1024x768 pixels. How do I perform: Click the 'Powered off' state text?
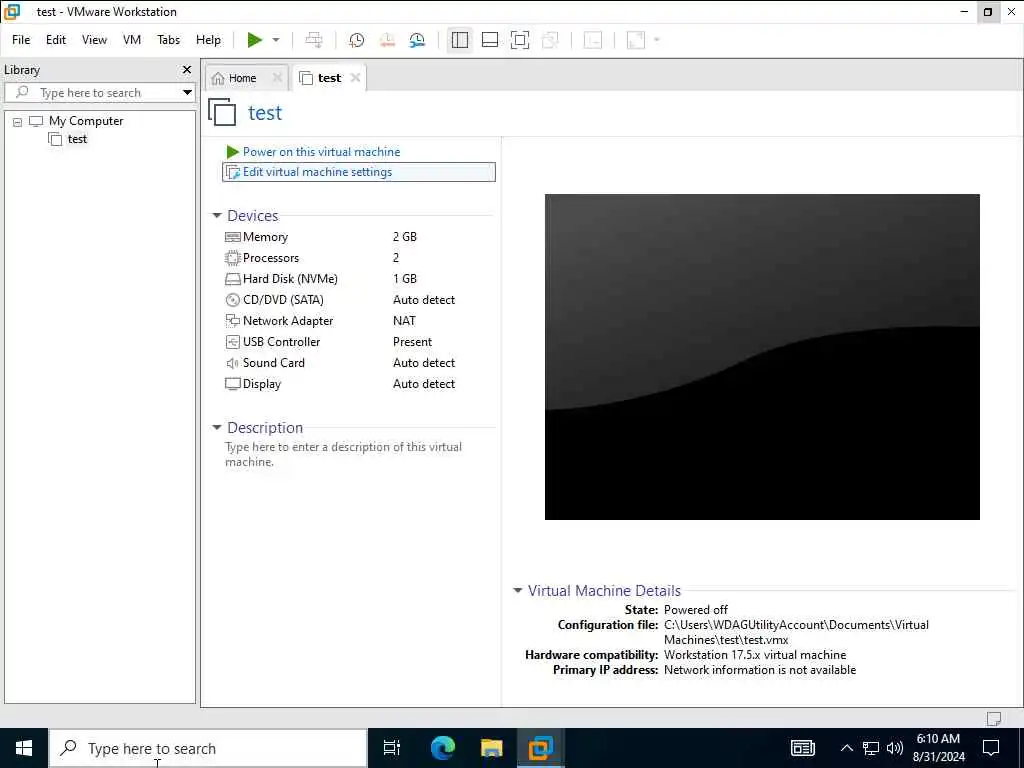696,609
